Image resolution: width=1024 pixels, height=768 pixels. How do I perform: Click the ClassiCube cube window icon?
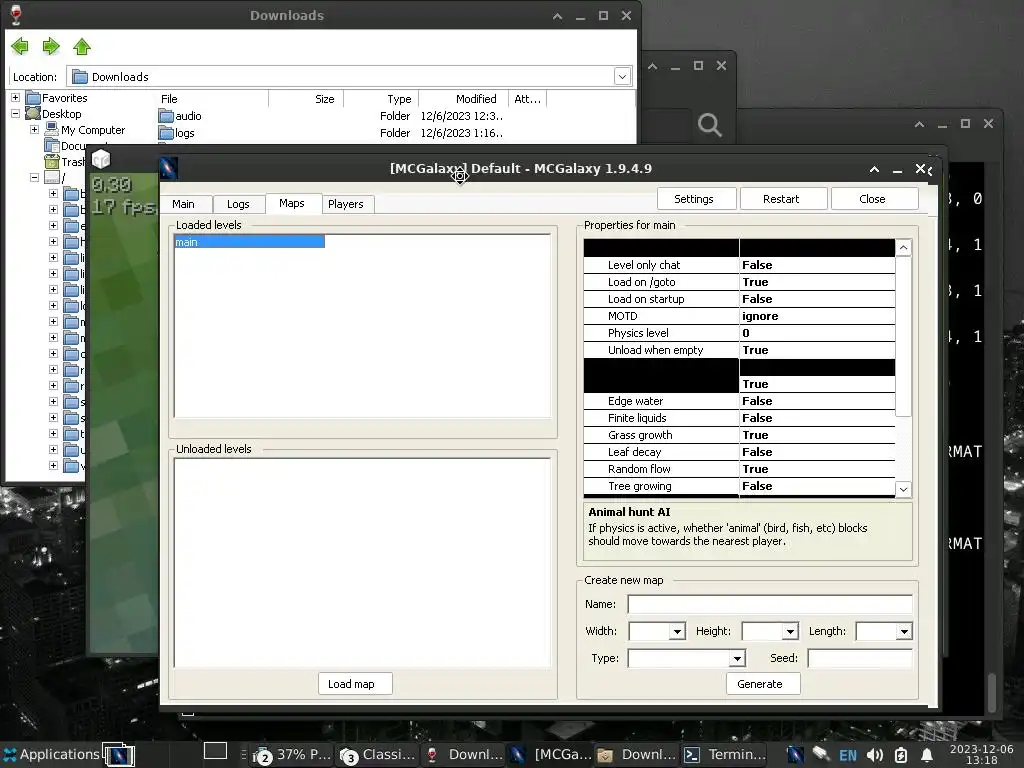pos(101,159)
